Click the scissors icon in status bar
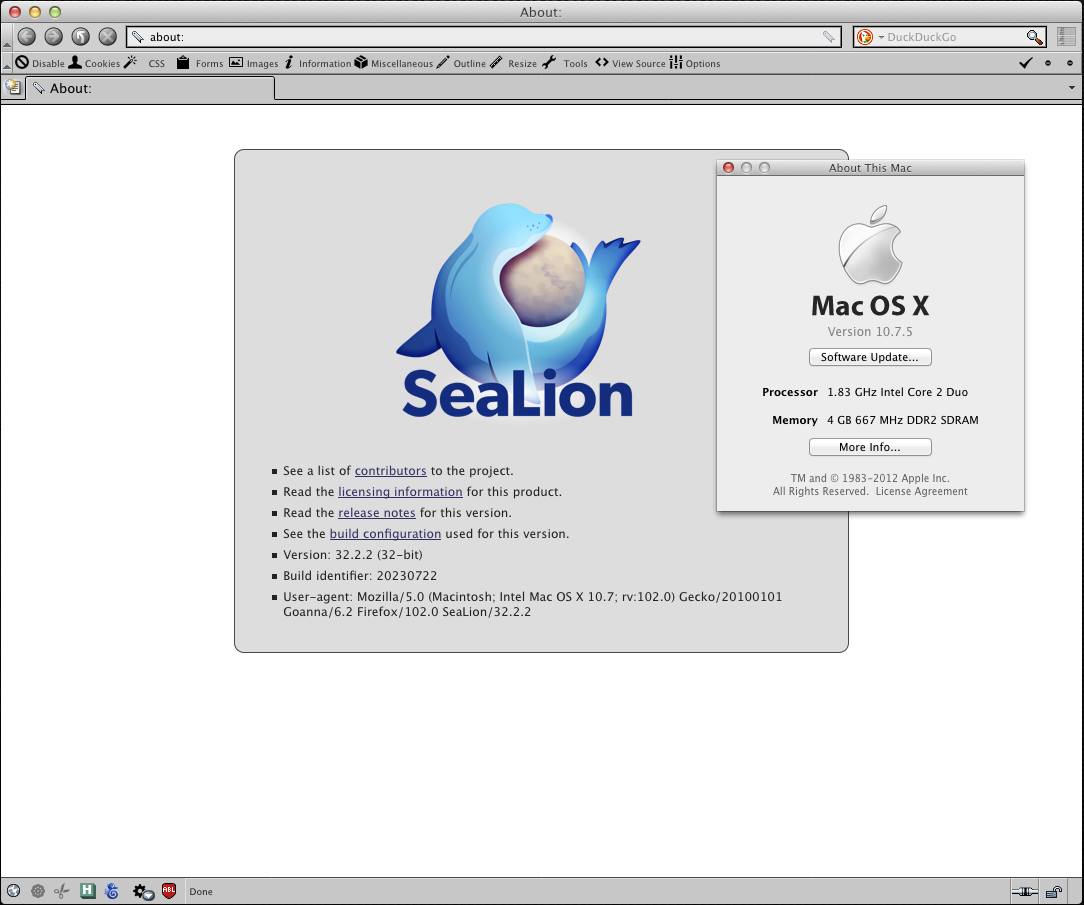The width and height of the screenshot is (1084, 905). point(62,891)
